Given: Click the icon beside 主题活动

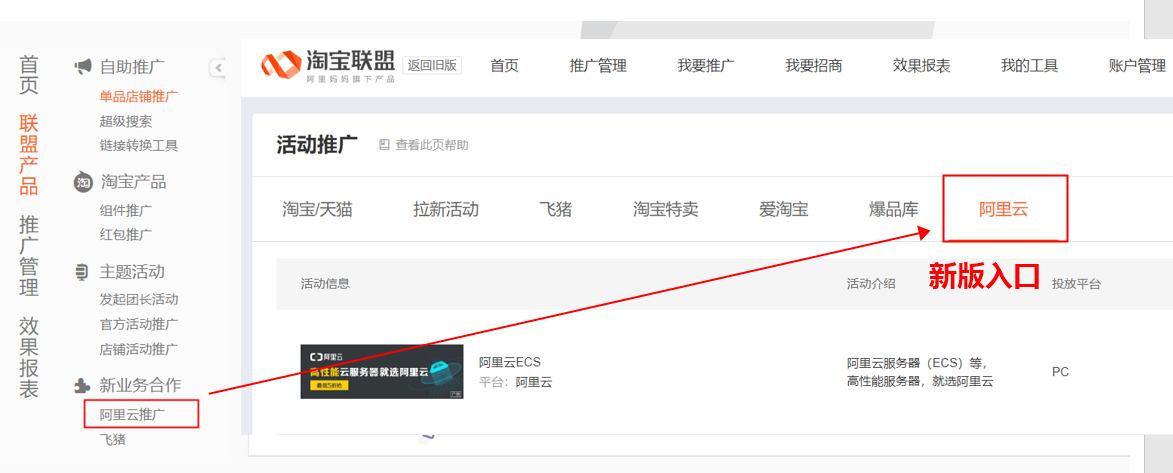Looking at the screenshot, I should [83, 272].
